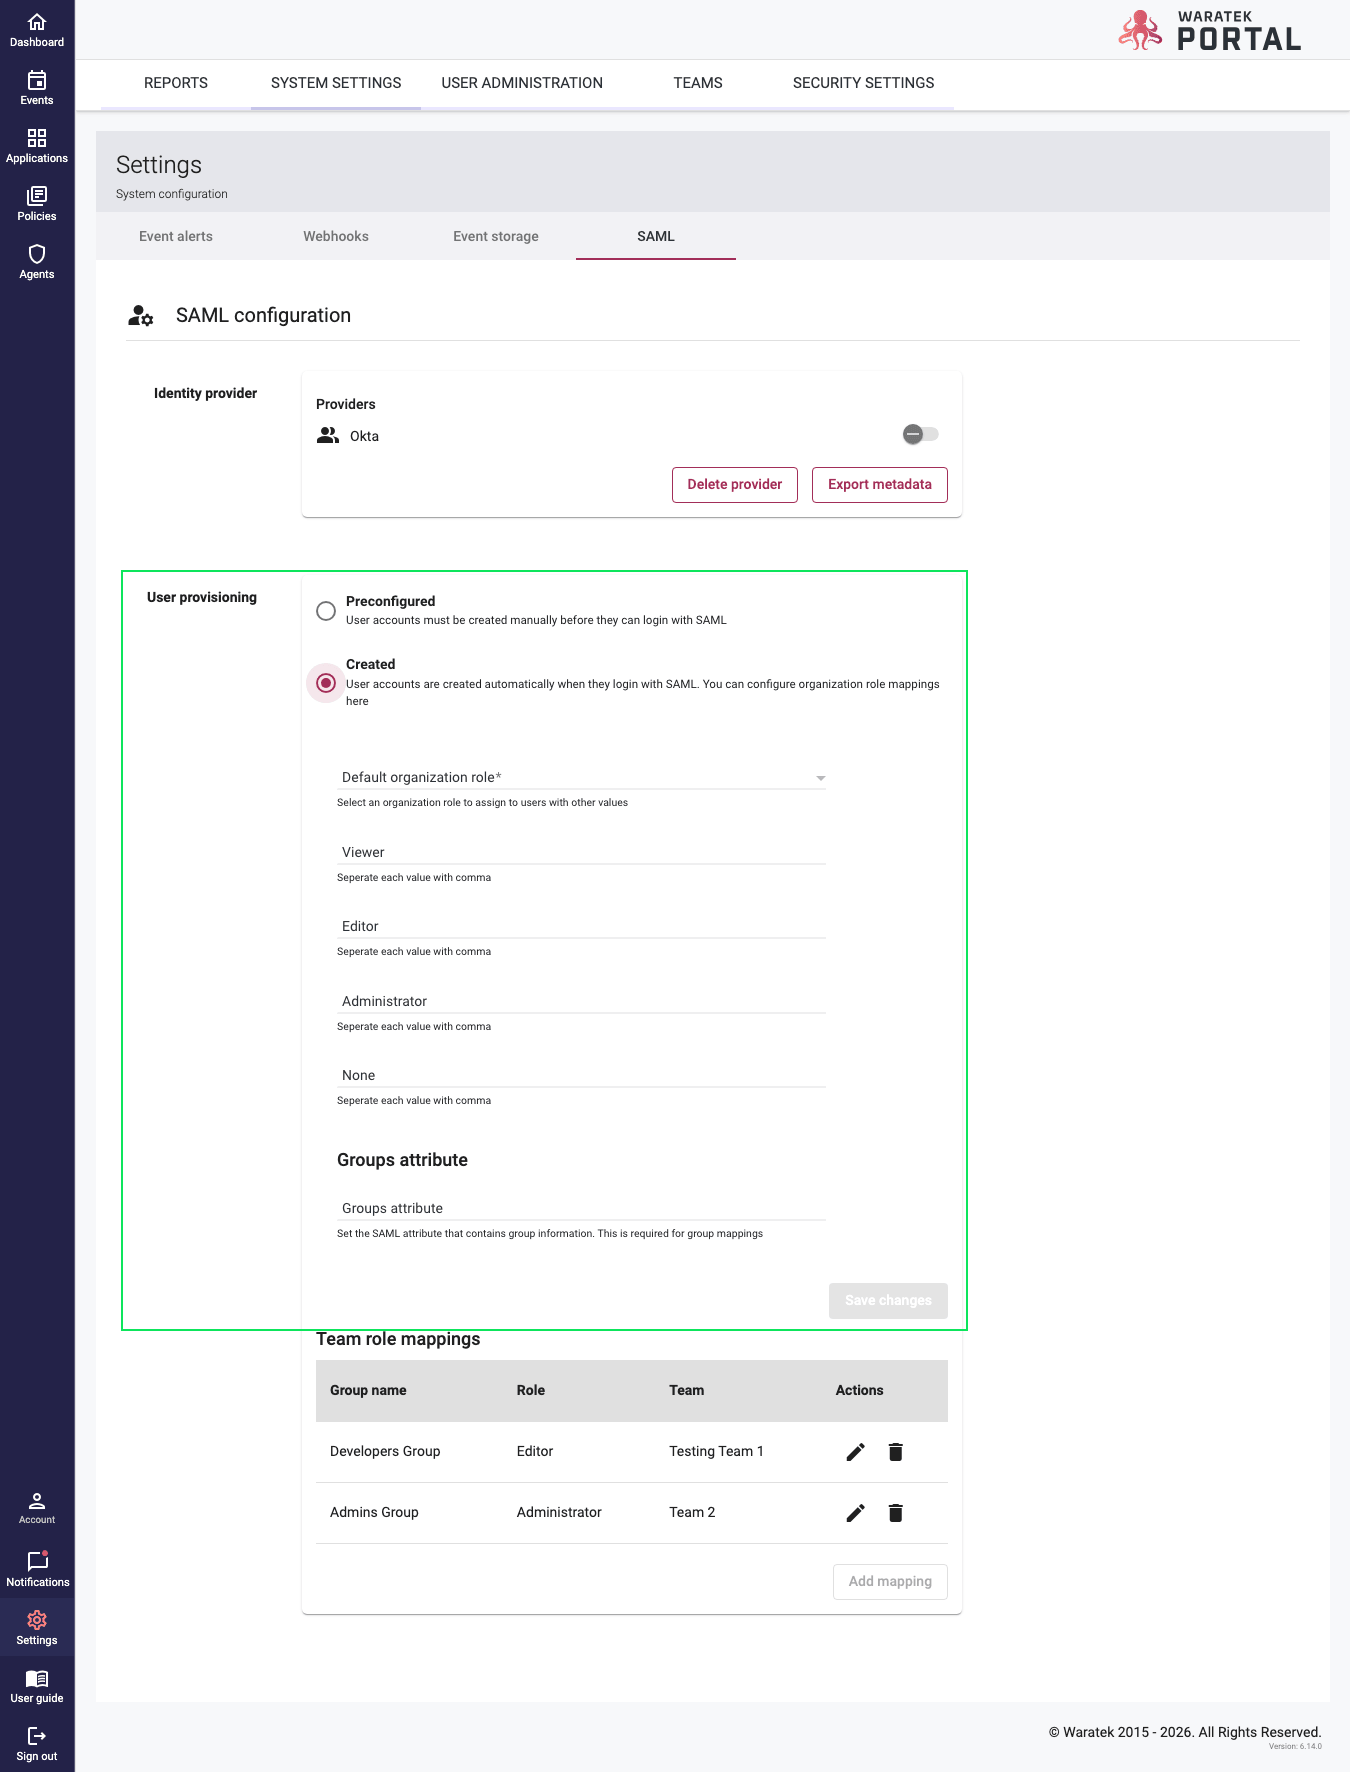Click the Sign out icon
The image size is (1350, 1772).
coord(37,1736)
